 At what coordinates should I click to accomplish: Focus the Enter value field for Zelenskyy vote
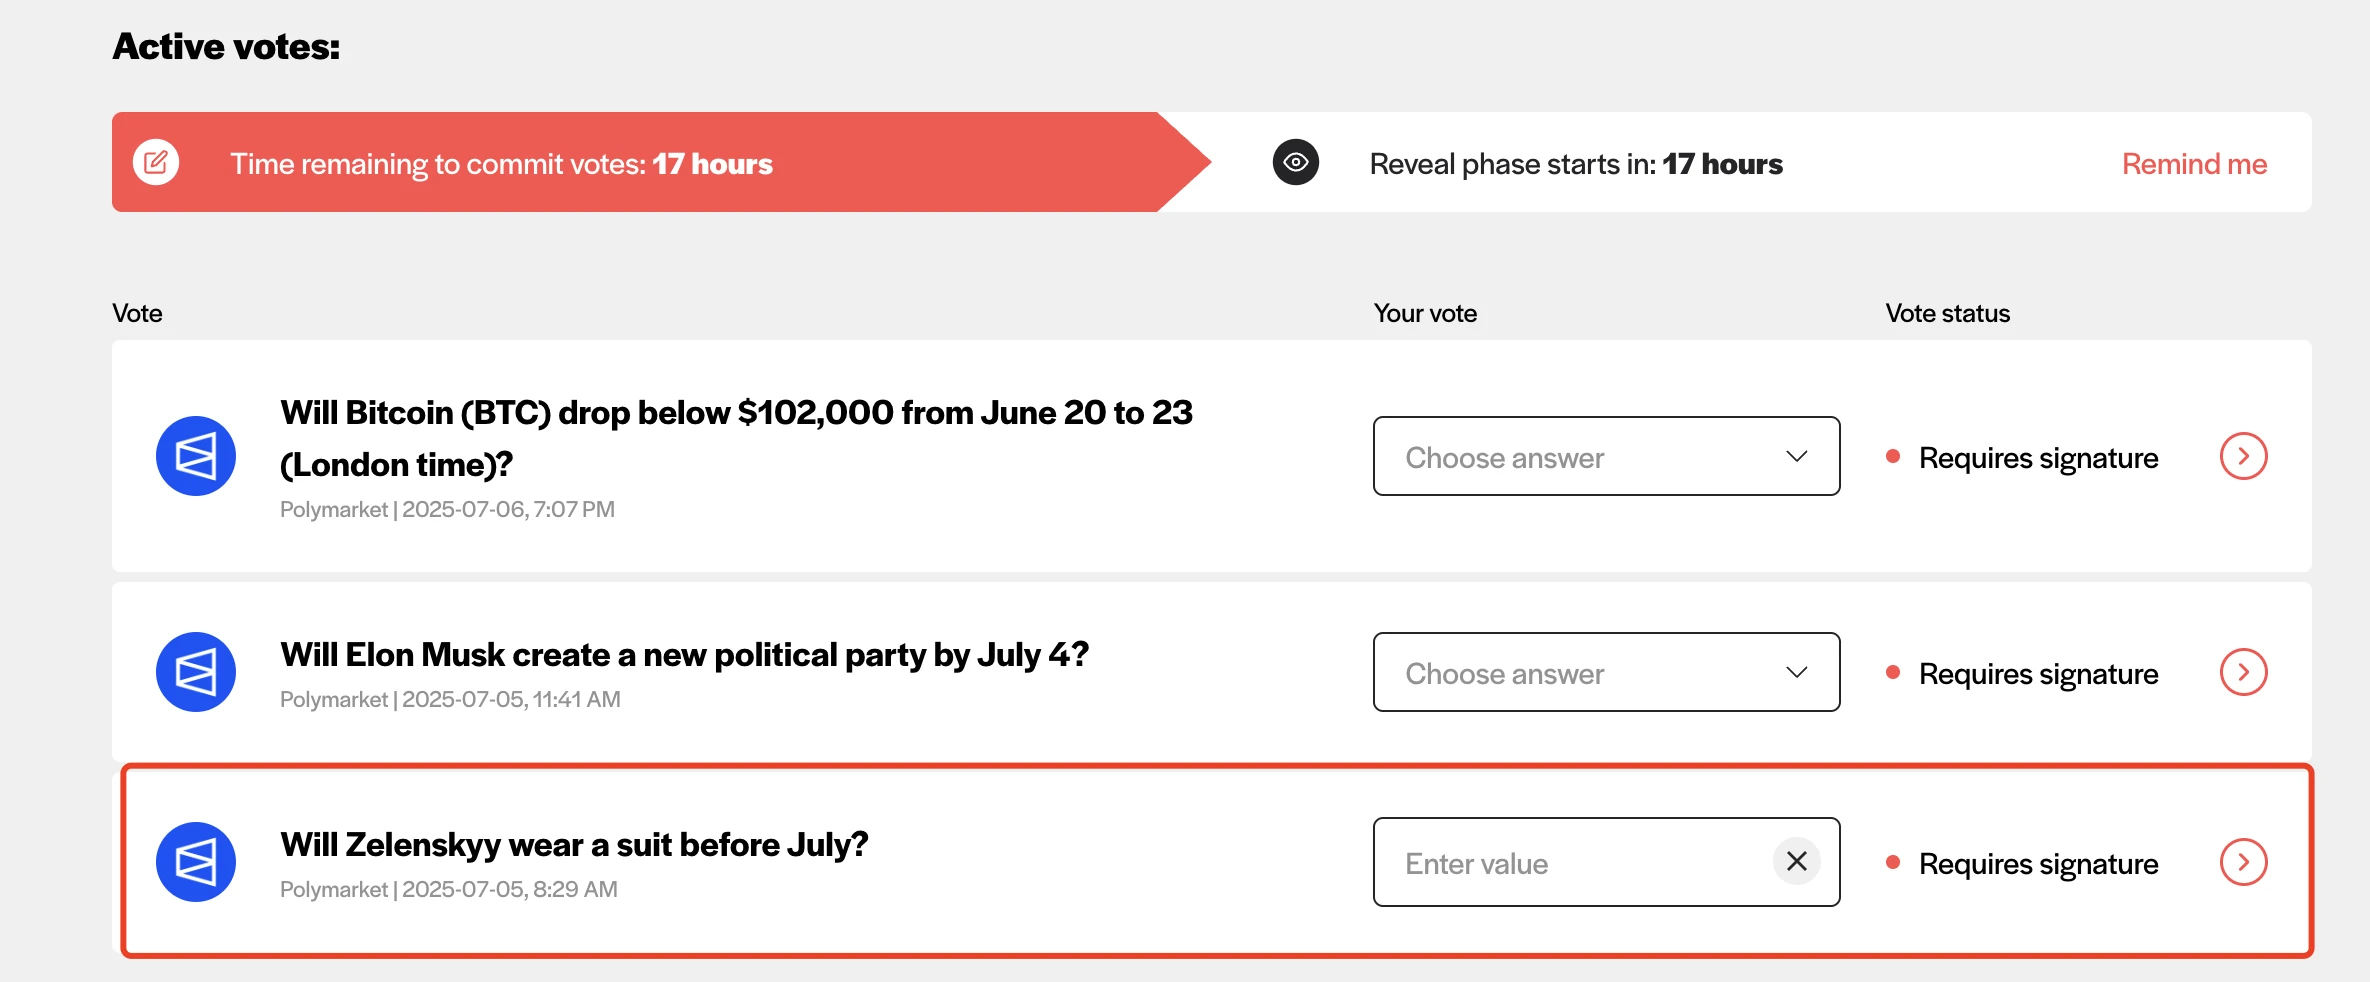(x=1570, y=863)
